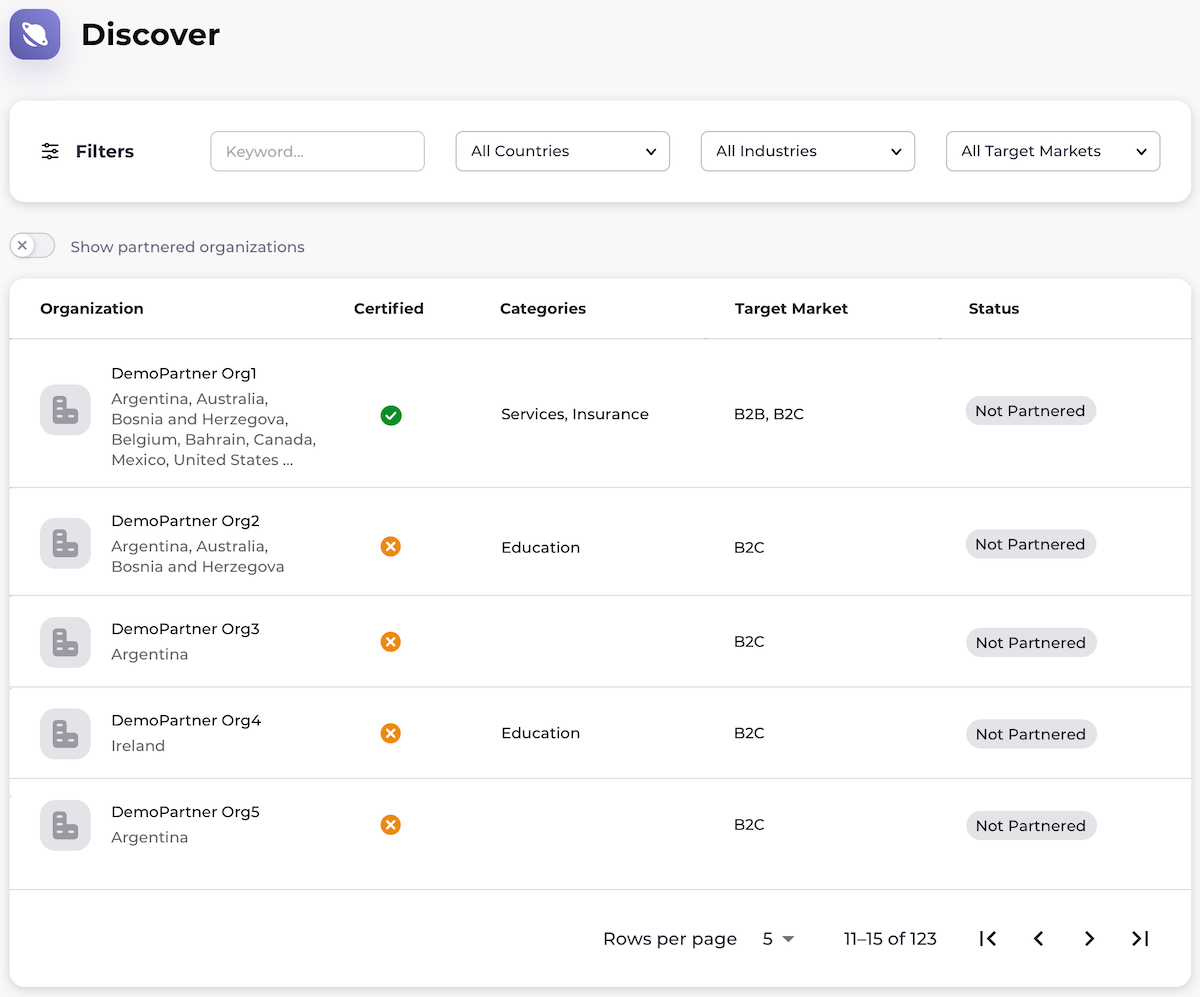The height and width of the screenshot is (997, 1200).
Task: Open DemoPartner Org2 organization name
Action: (185, 520)
